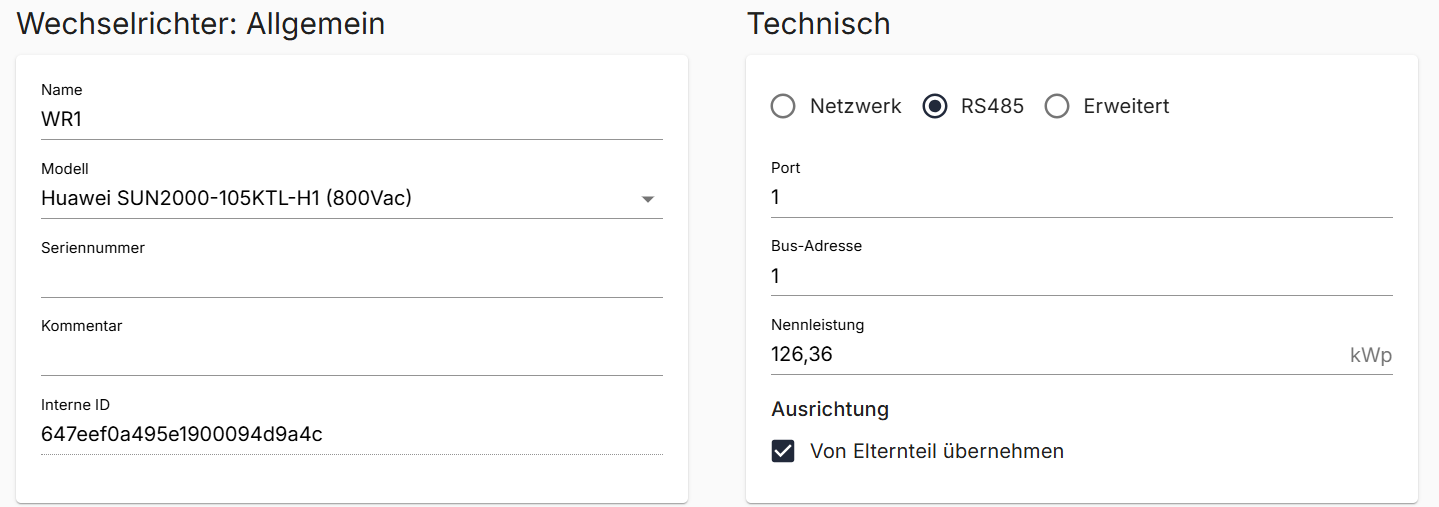Select the Netzwerk radio button
This screenshot has width=1439, height=507.
[783, 106]
